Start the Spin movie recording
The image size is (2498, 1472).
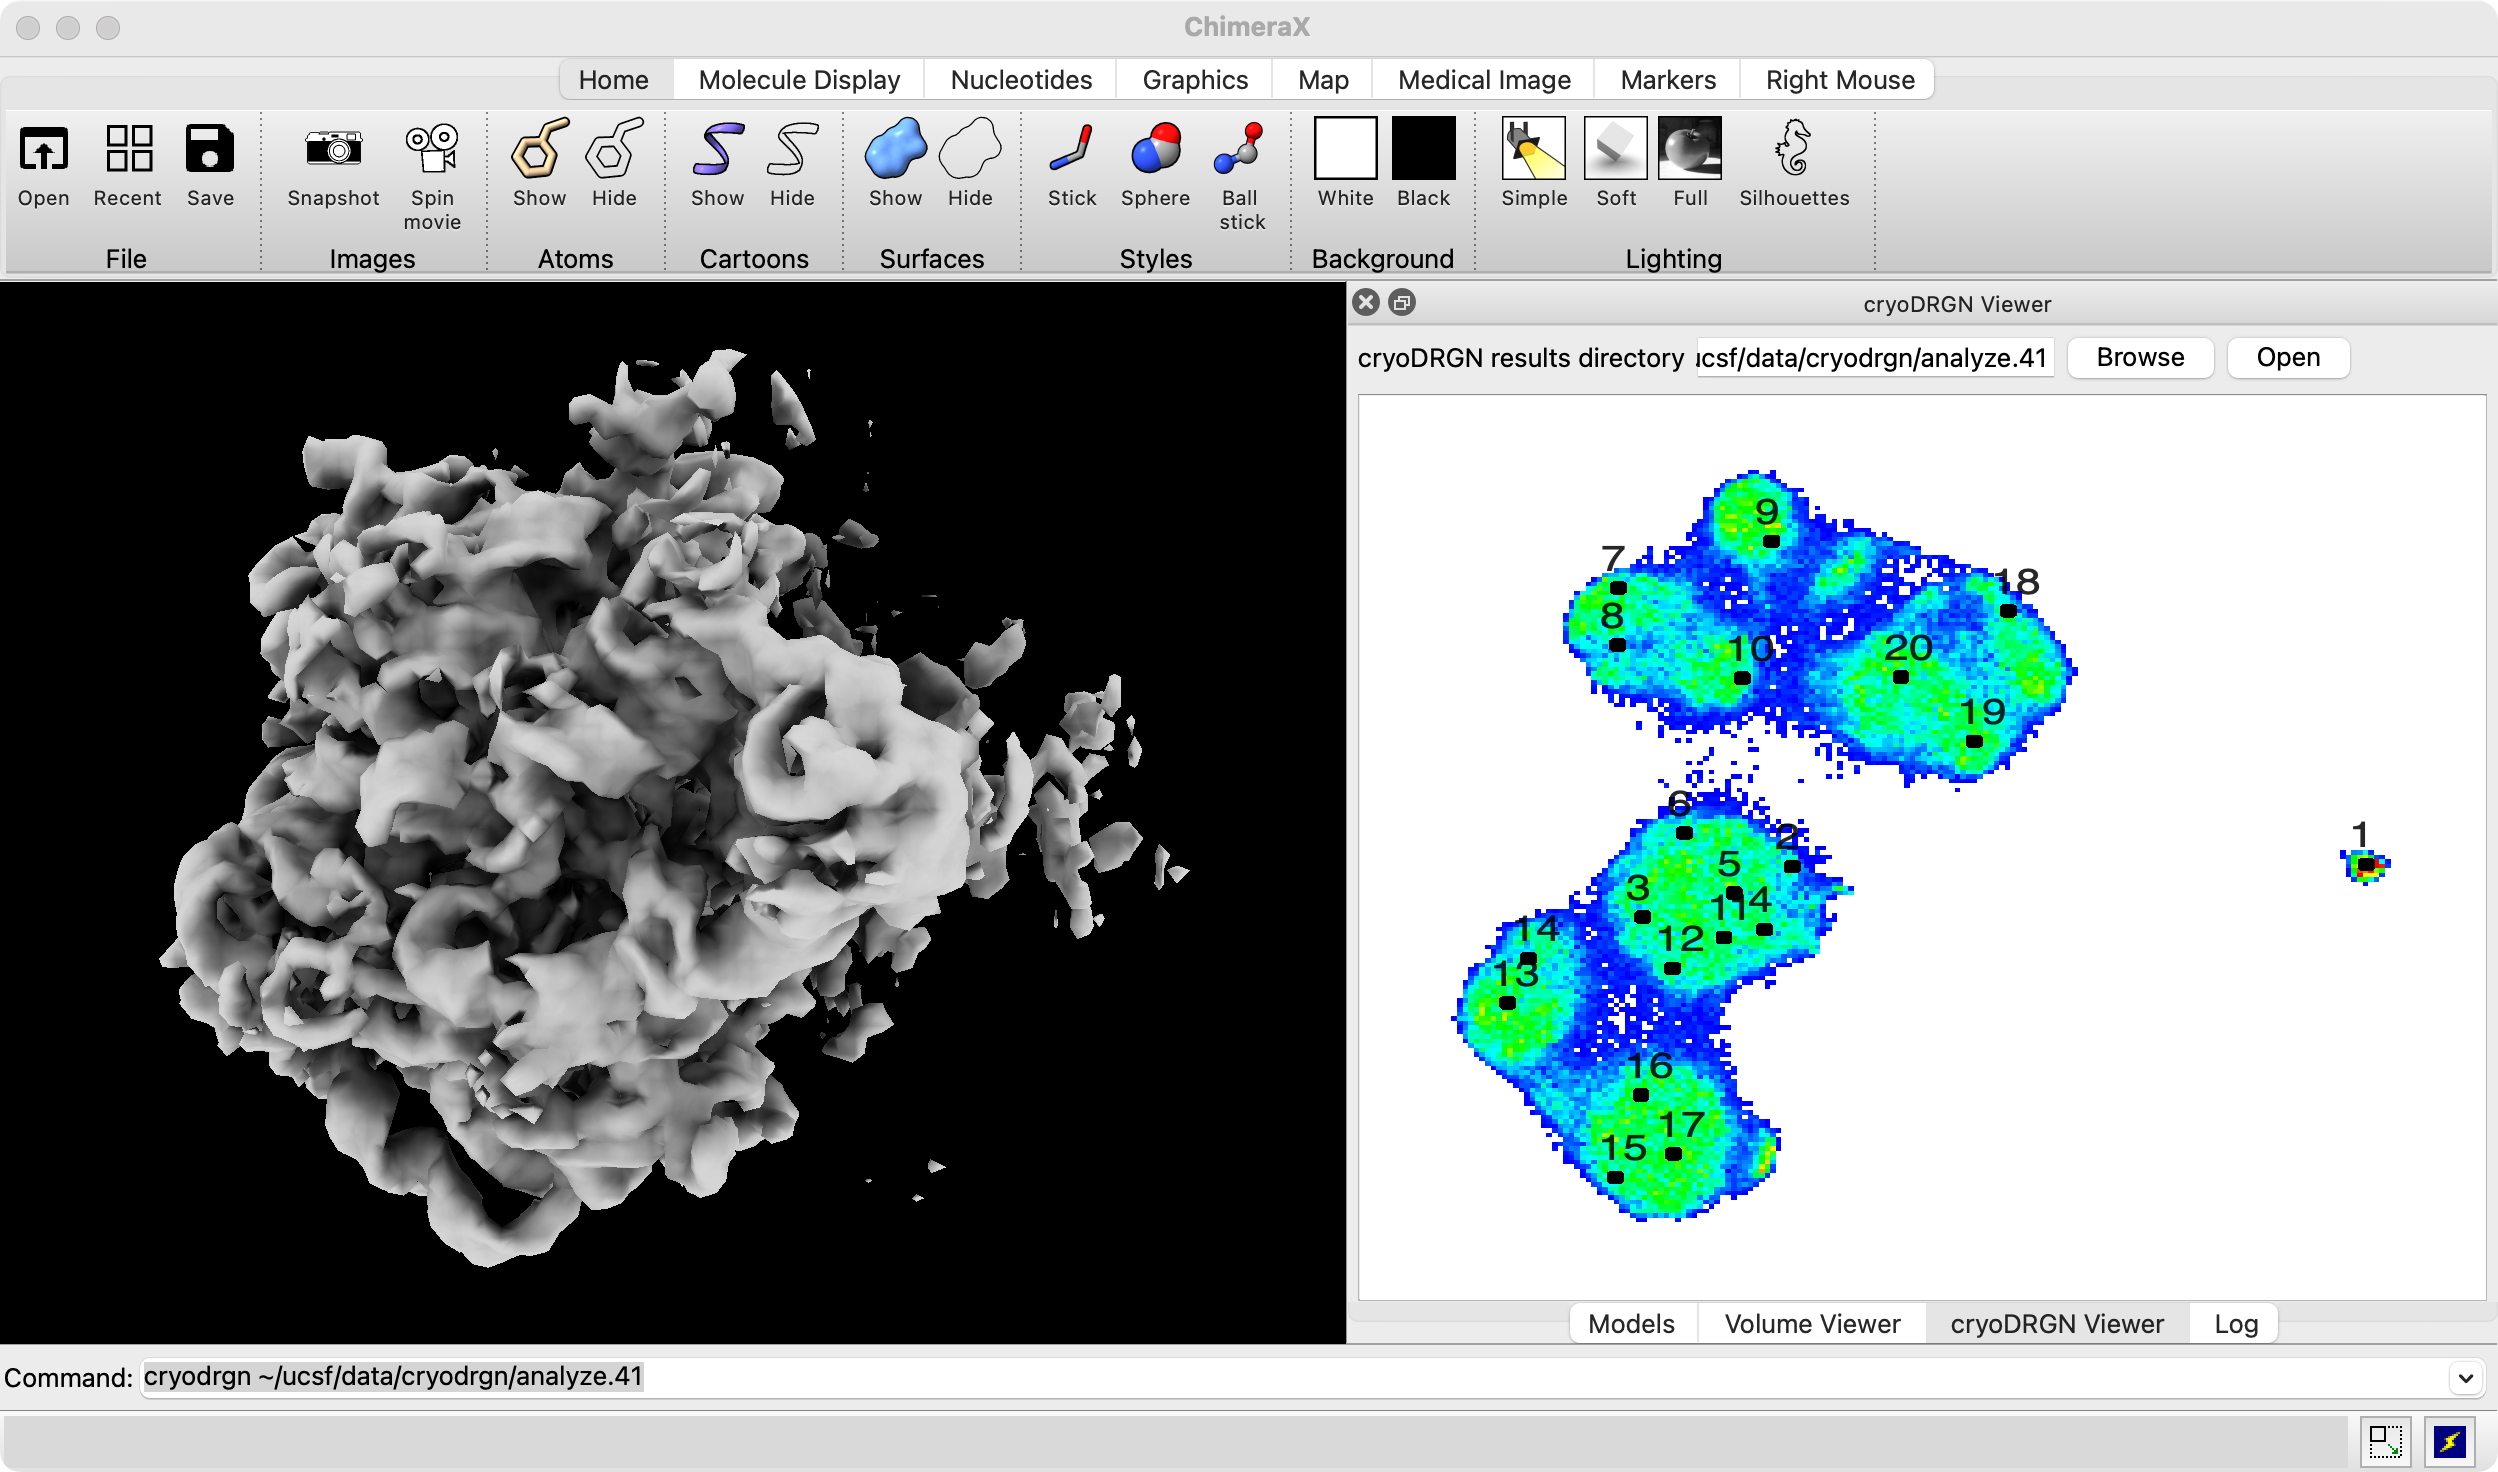432,150
